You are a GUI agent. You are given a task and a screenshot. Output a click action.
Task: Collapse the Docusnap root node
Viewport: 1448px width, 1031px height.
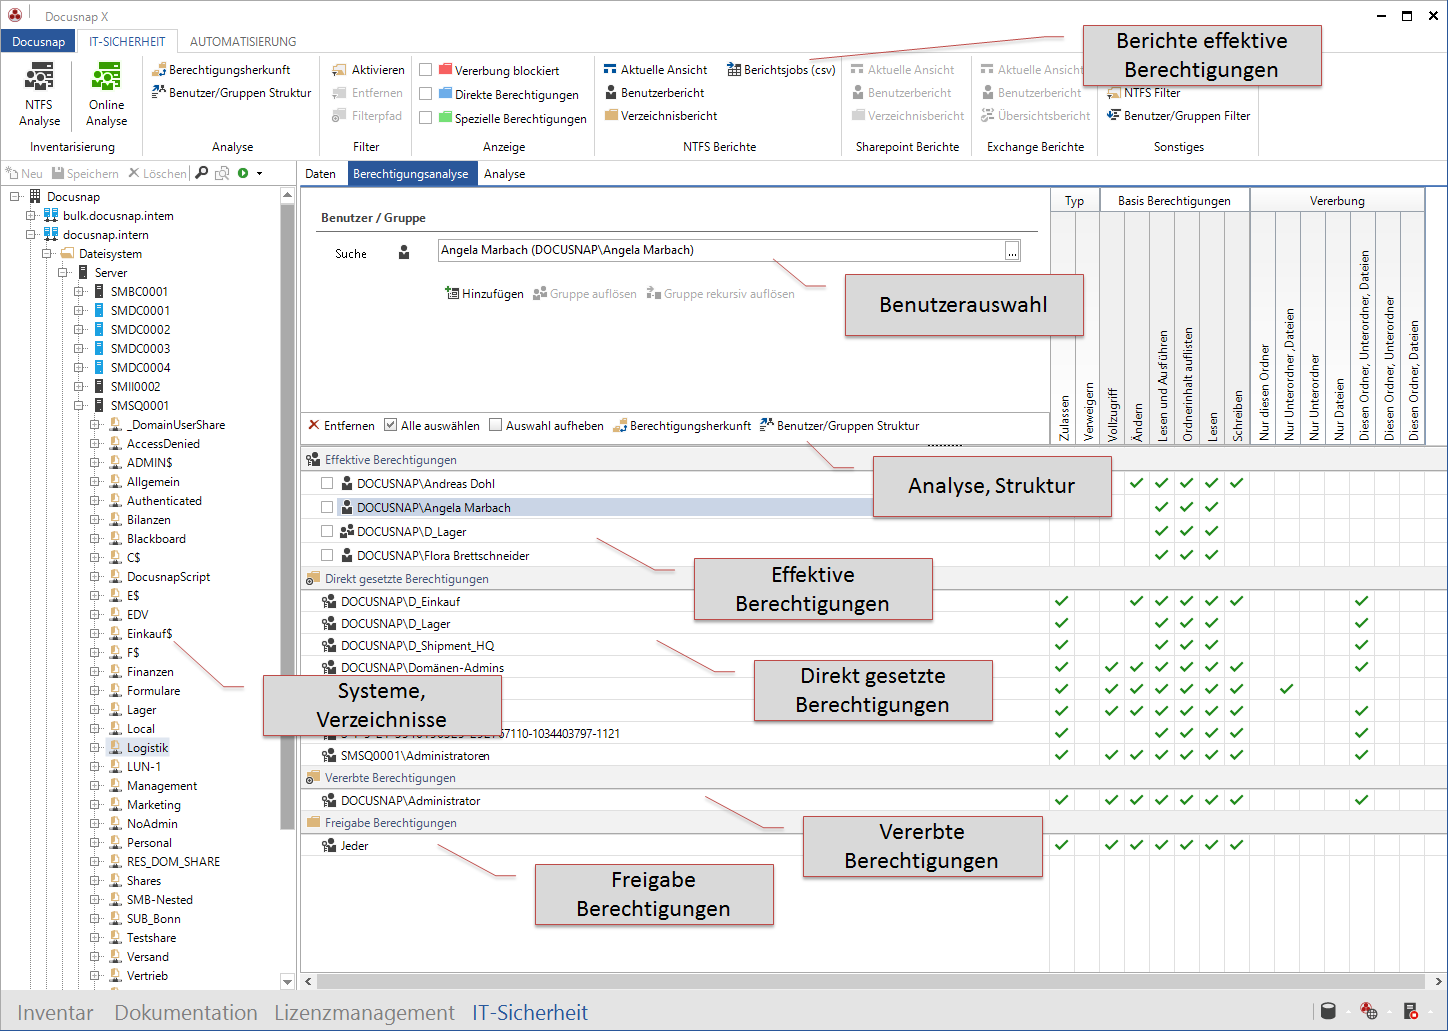tap(15, 196)
